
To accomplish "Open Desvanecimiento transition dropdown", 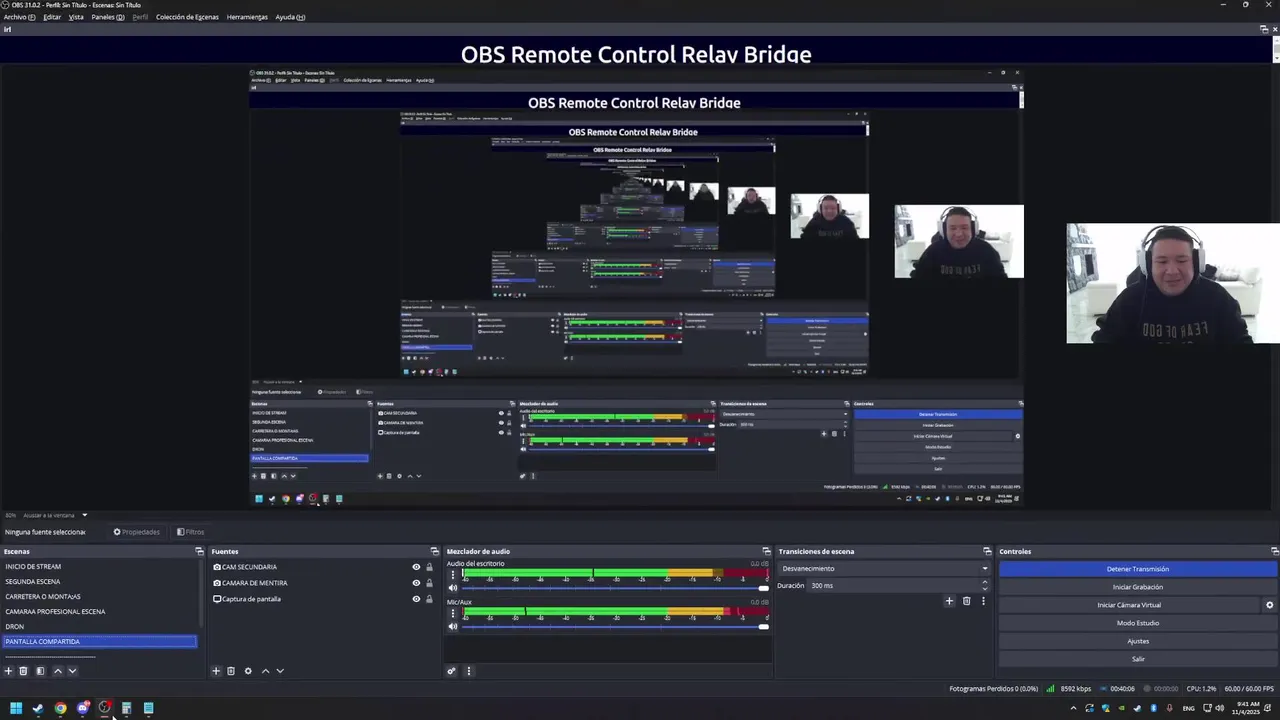I will 884,568.
